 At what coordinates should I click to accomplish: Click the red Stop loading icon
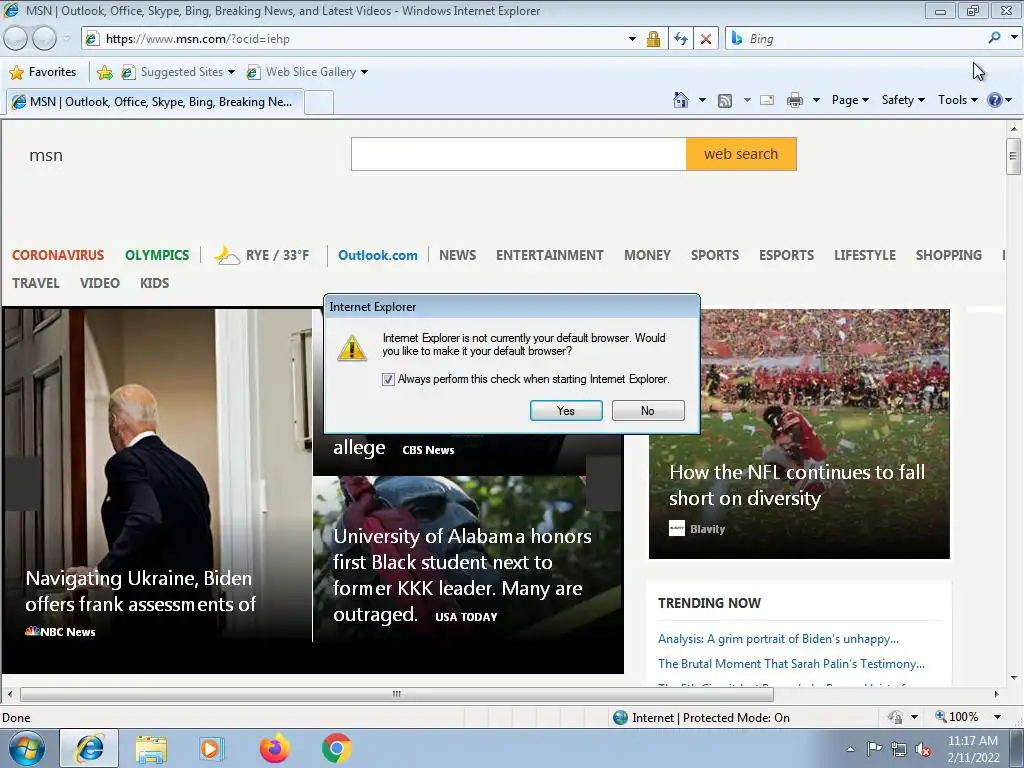pos(706,39)
